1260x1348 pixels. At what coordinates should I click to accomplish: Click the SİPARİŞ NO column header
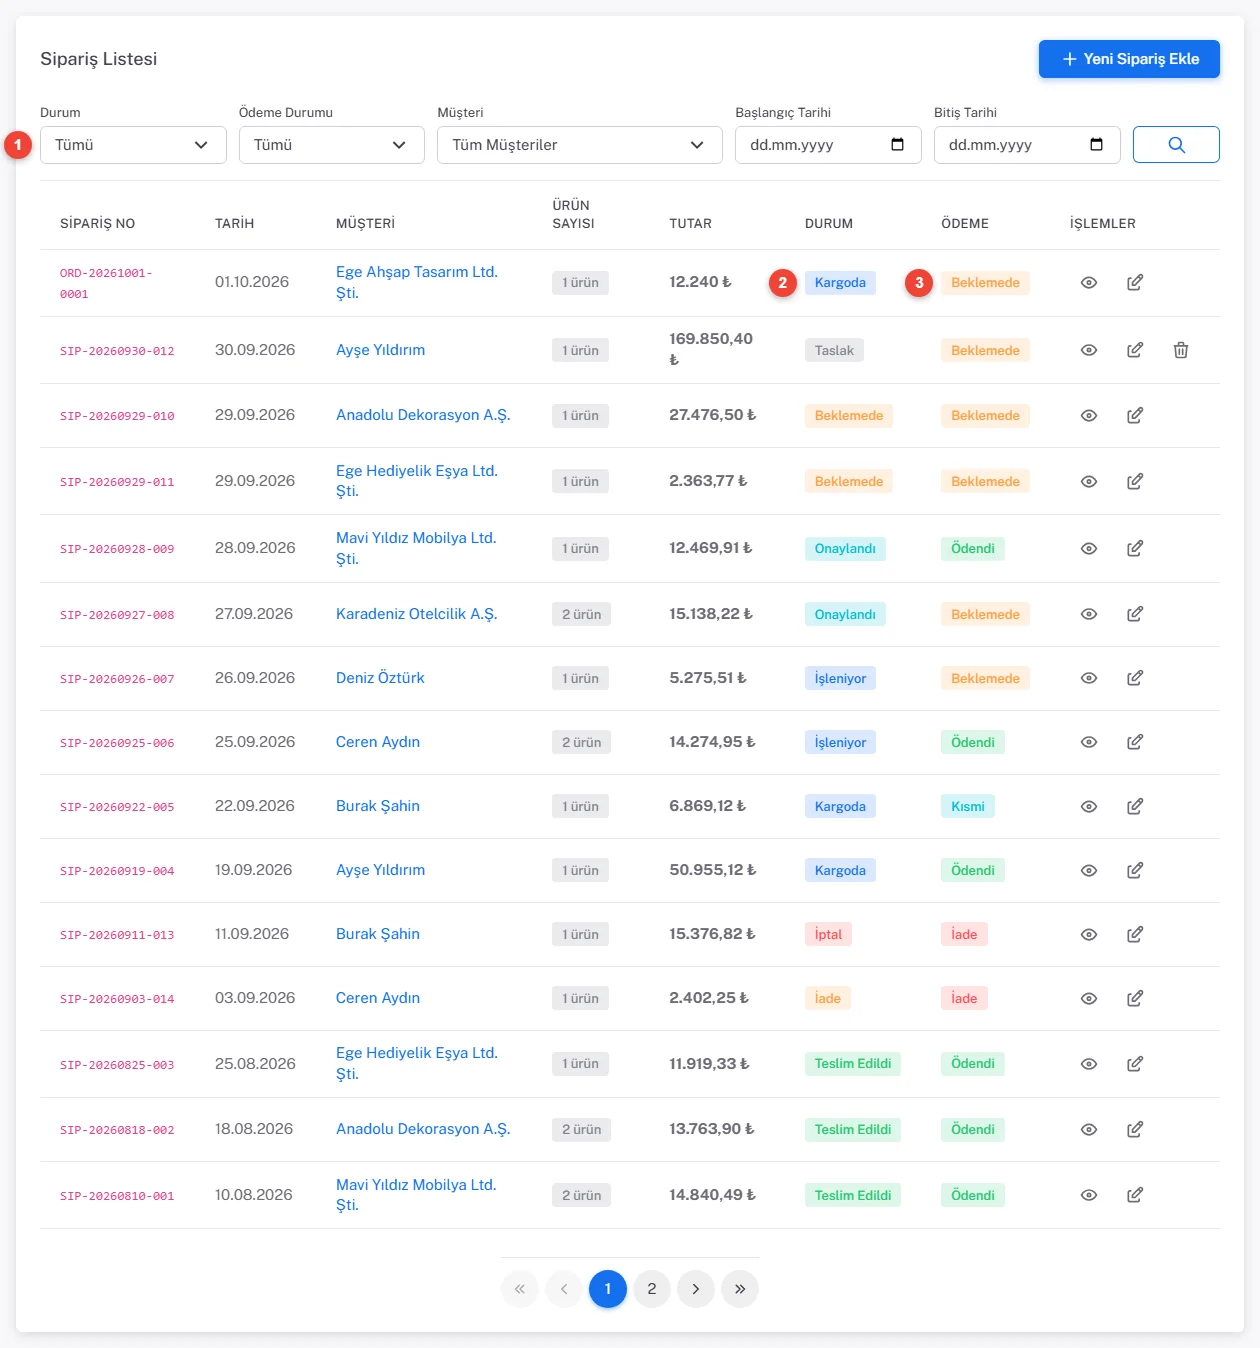coord(97,224)
